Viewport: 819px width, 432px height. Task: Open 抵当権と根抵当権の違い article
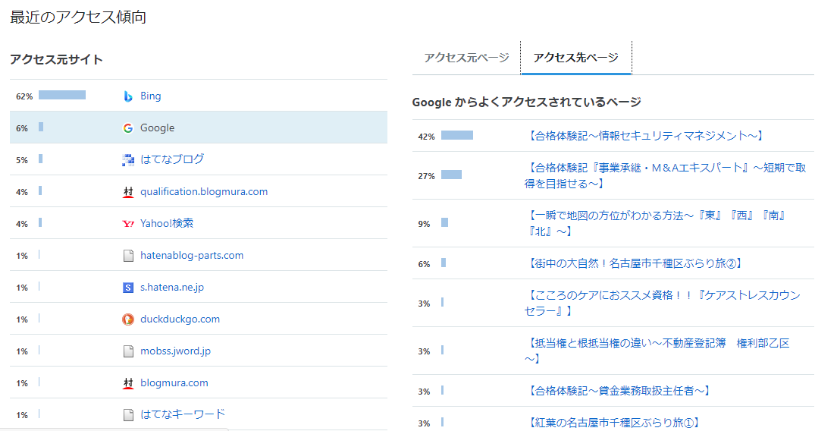coord(657,351)
